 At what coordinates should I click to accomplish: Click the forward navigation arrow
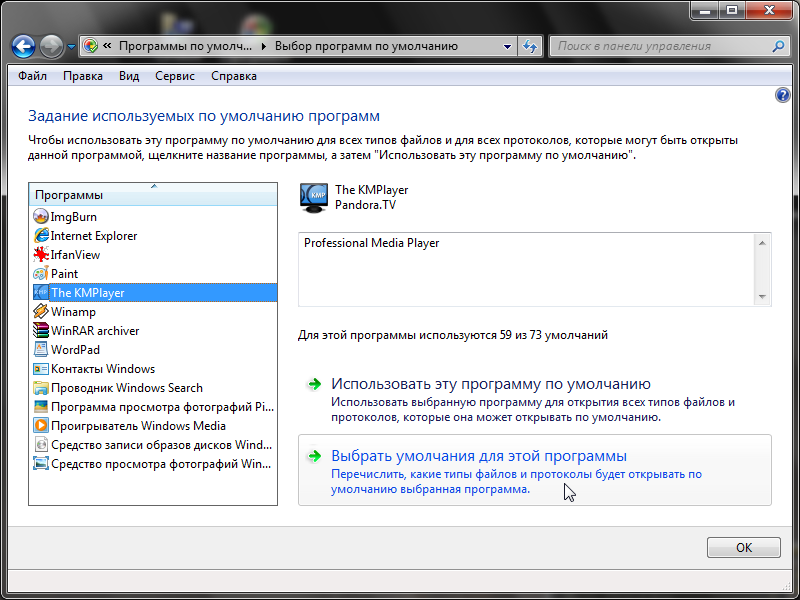coord(52,46)
